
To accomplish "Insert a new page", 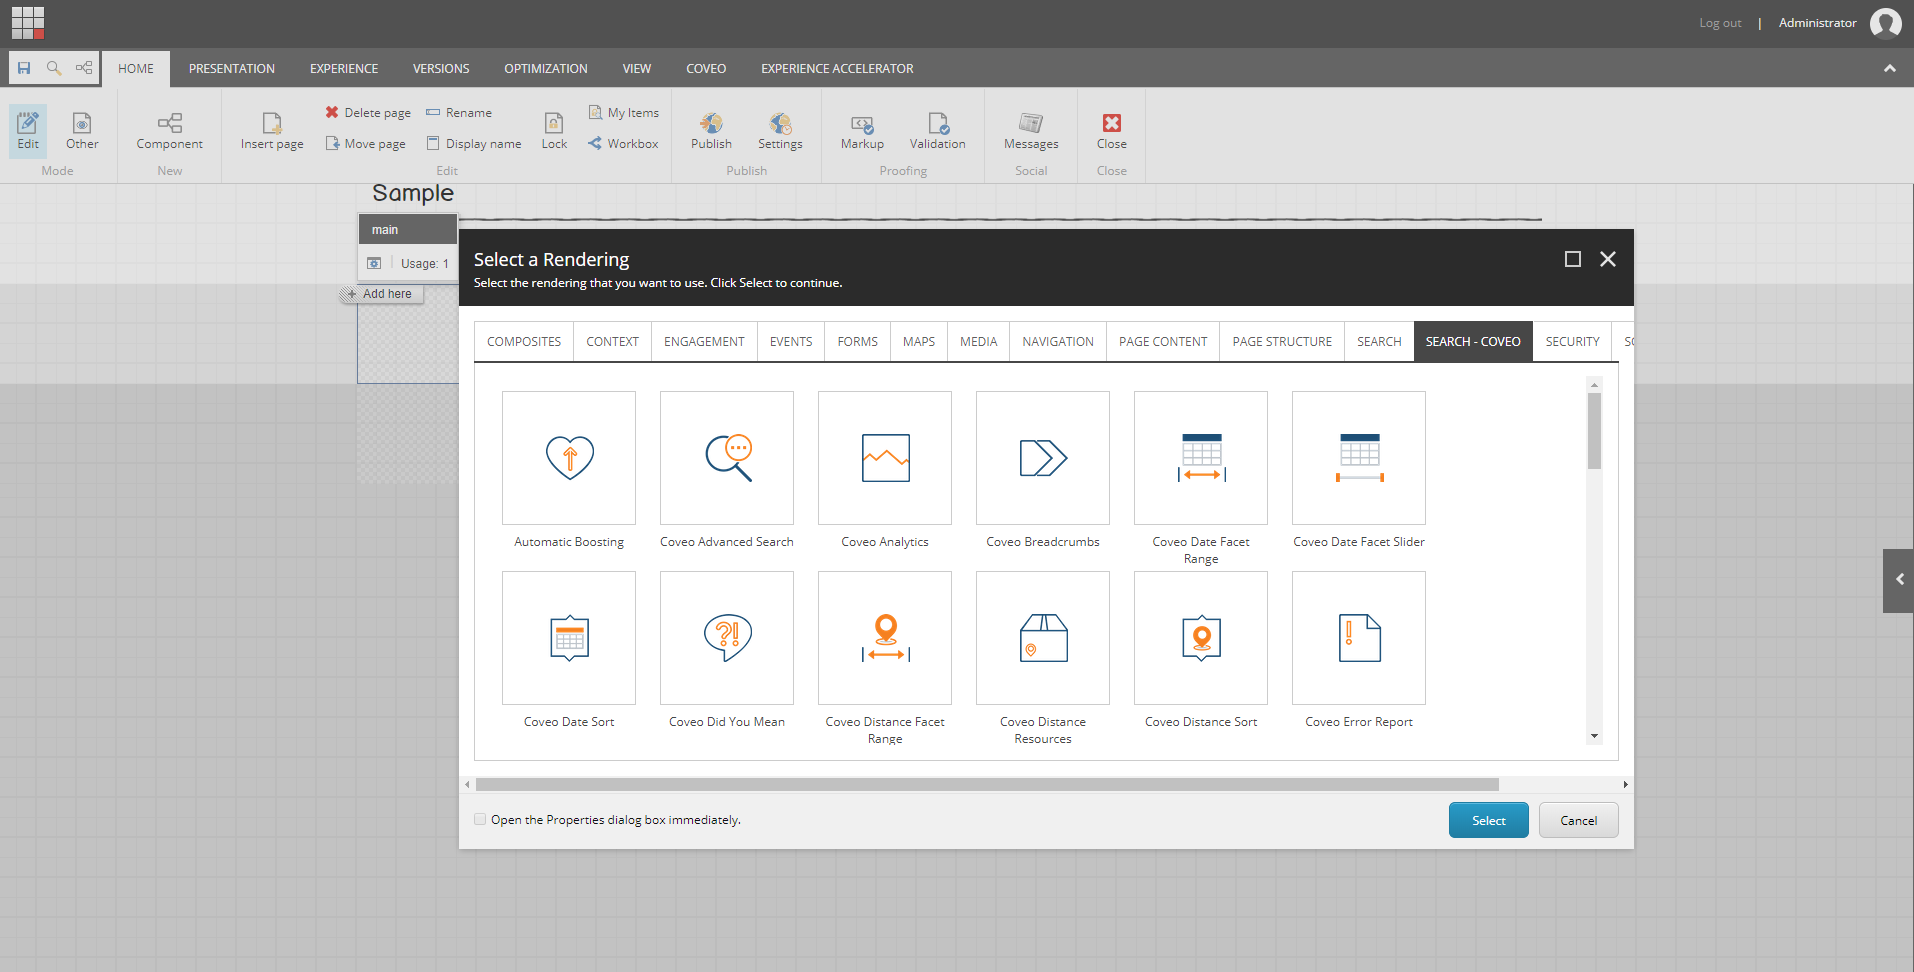I will pyautogui.click(x=271, y=133).
